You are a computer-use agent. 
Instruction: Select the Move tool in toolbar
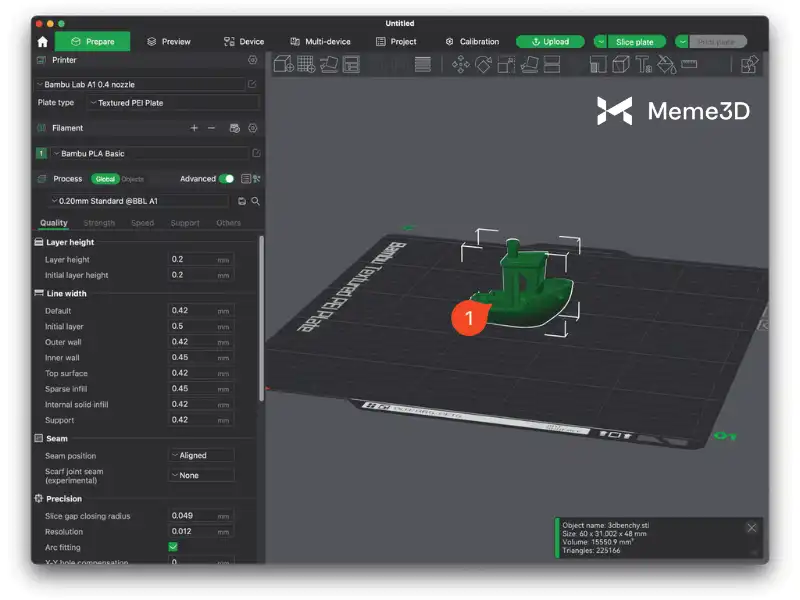pyautogui.click(x=460, y=65)
